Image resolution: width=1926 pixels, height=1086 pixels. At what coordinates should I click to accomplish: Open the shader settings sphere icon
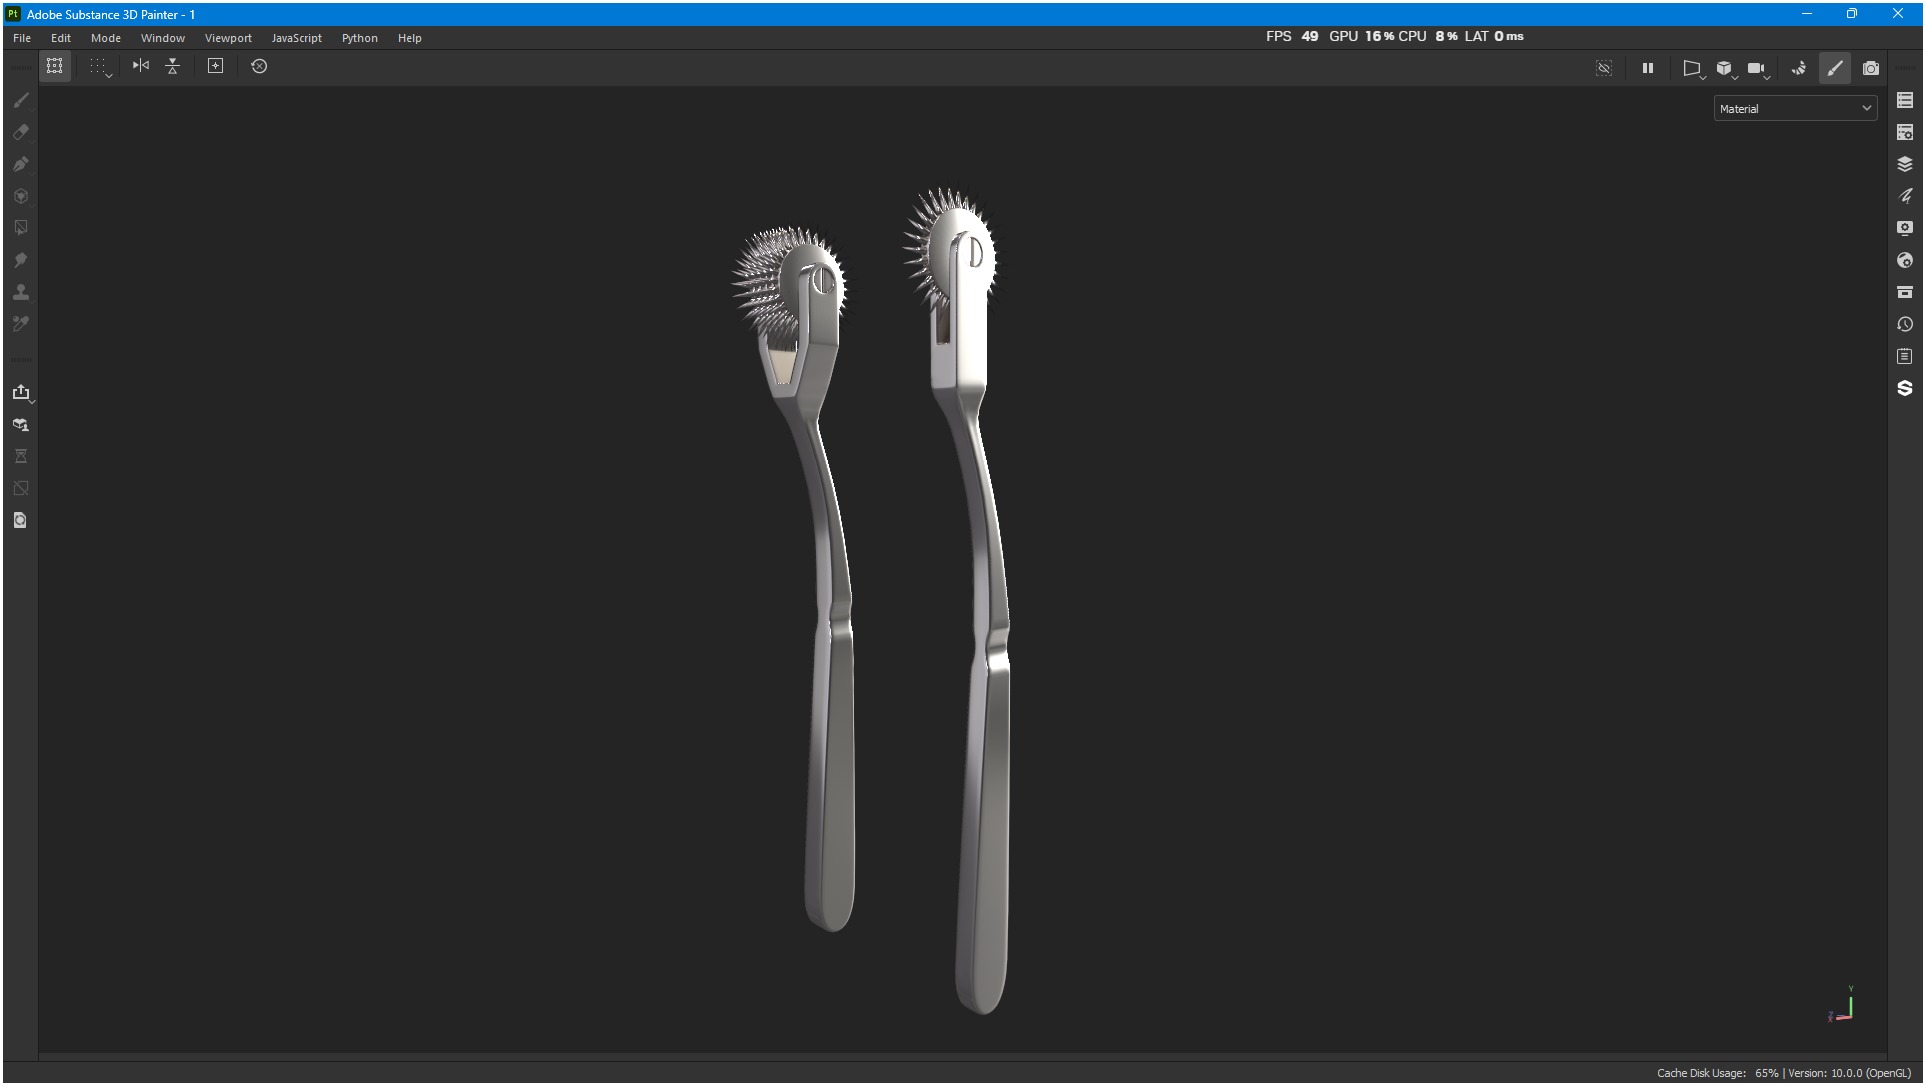click(x=1905, y=260)
